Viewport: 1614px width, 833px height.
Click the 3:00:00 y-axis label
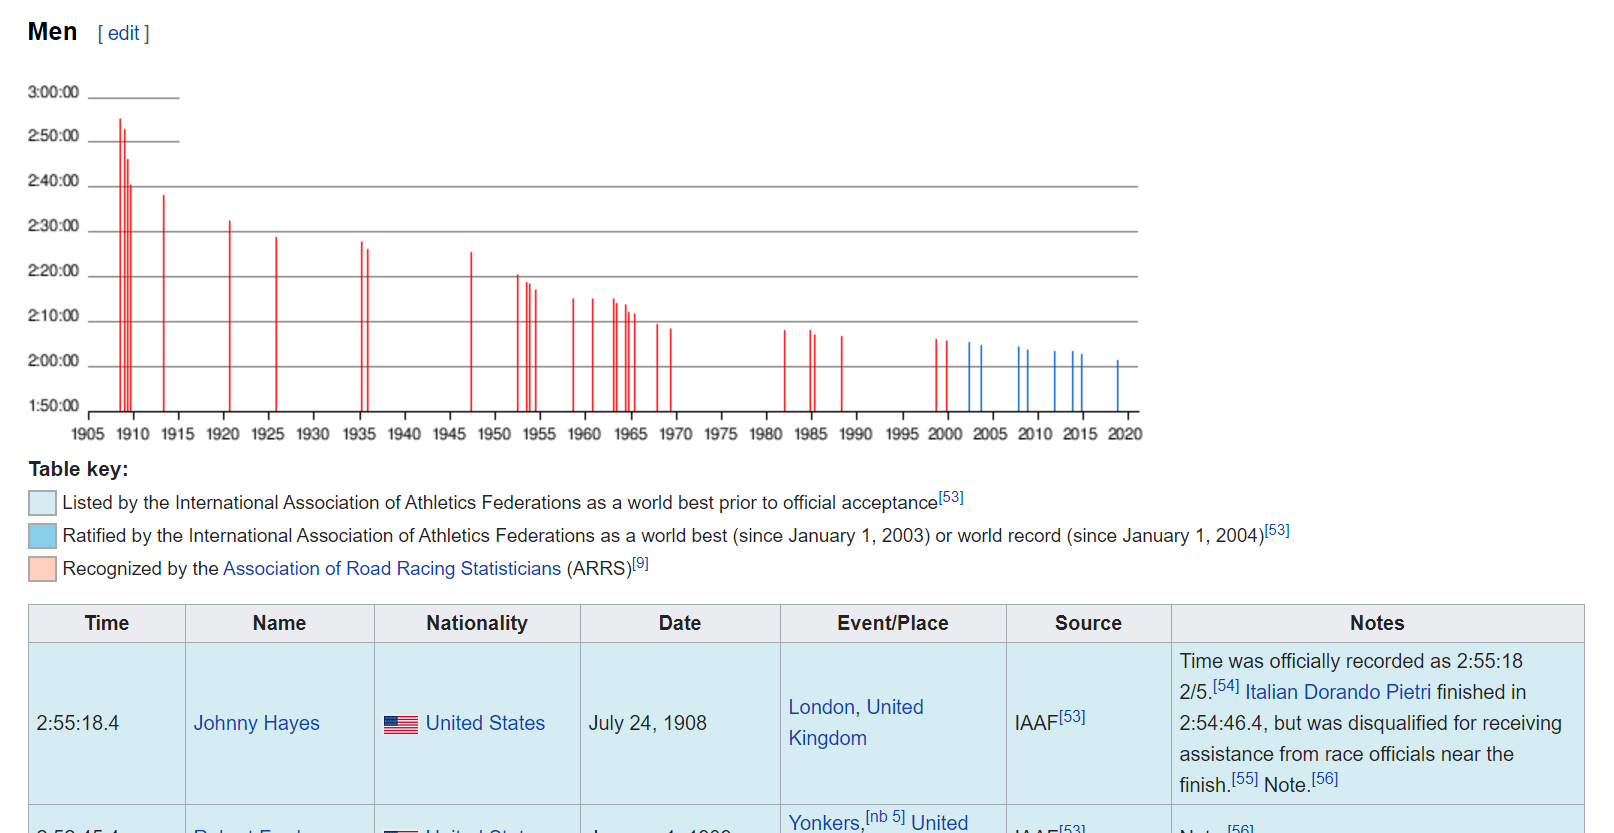(x=53, y=92)
